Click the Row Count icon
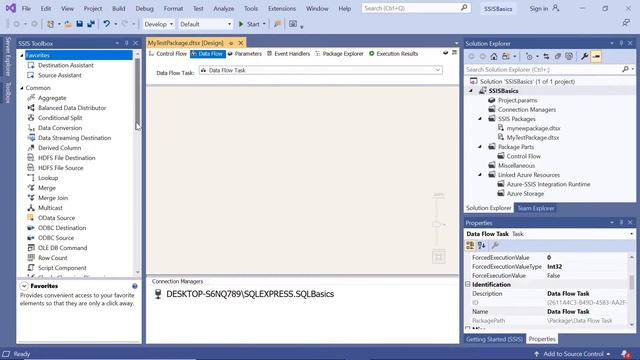This screenshot has width=640, height=360. coord(31,258)
